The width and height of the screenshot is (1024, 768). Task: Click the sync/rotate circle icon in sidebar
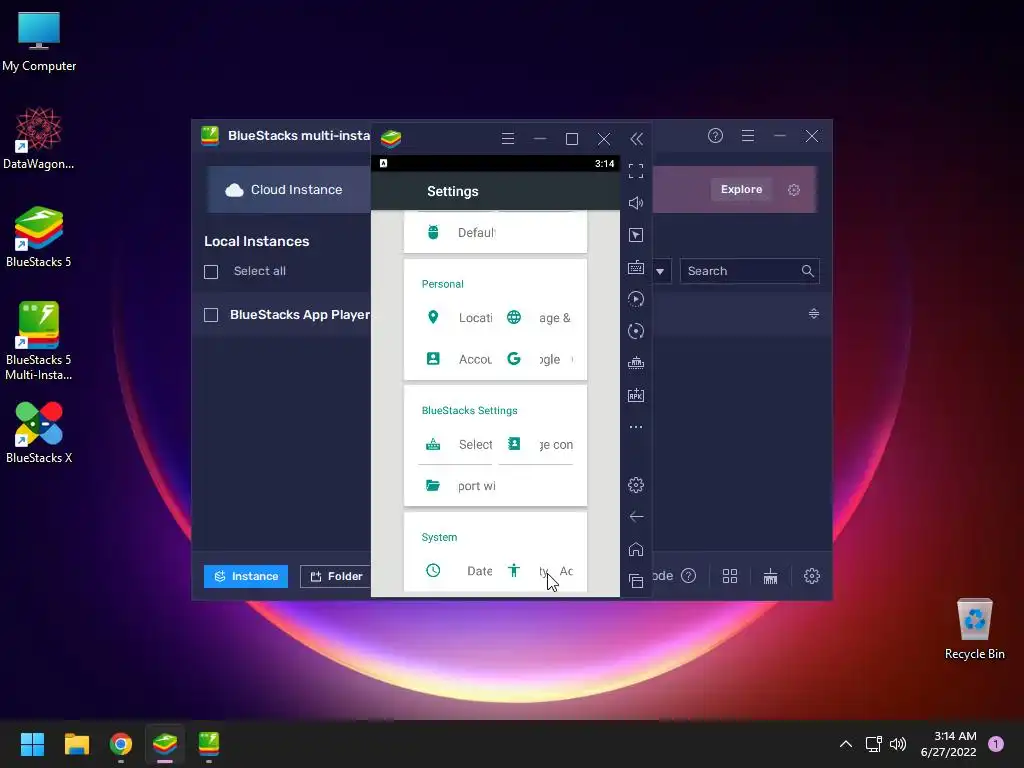635,331
